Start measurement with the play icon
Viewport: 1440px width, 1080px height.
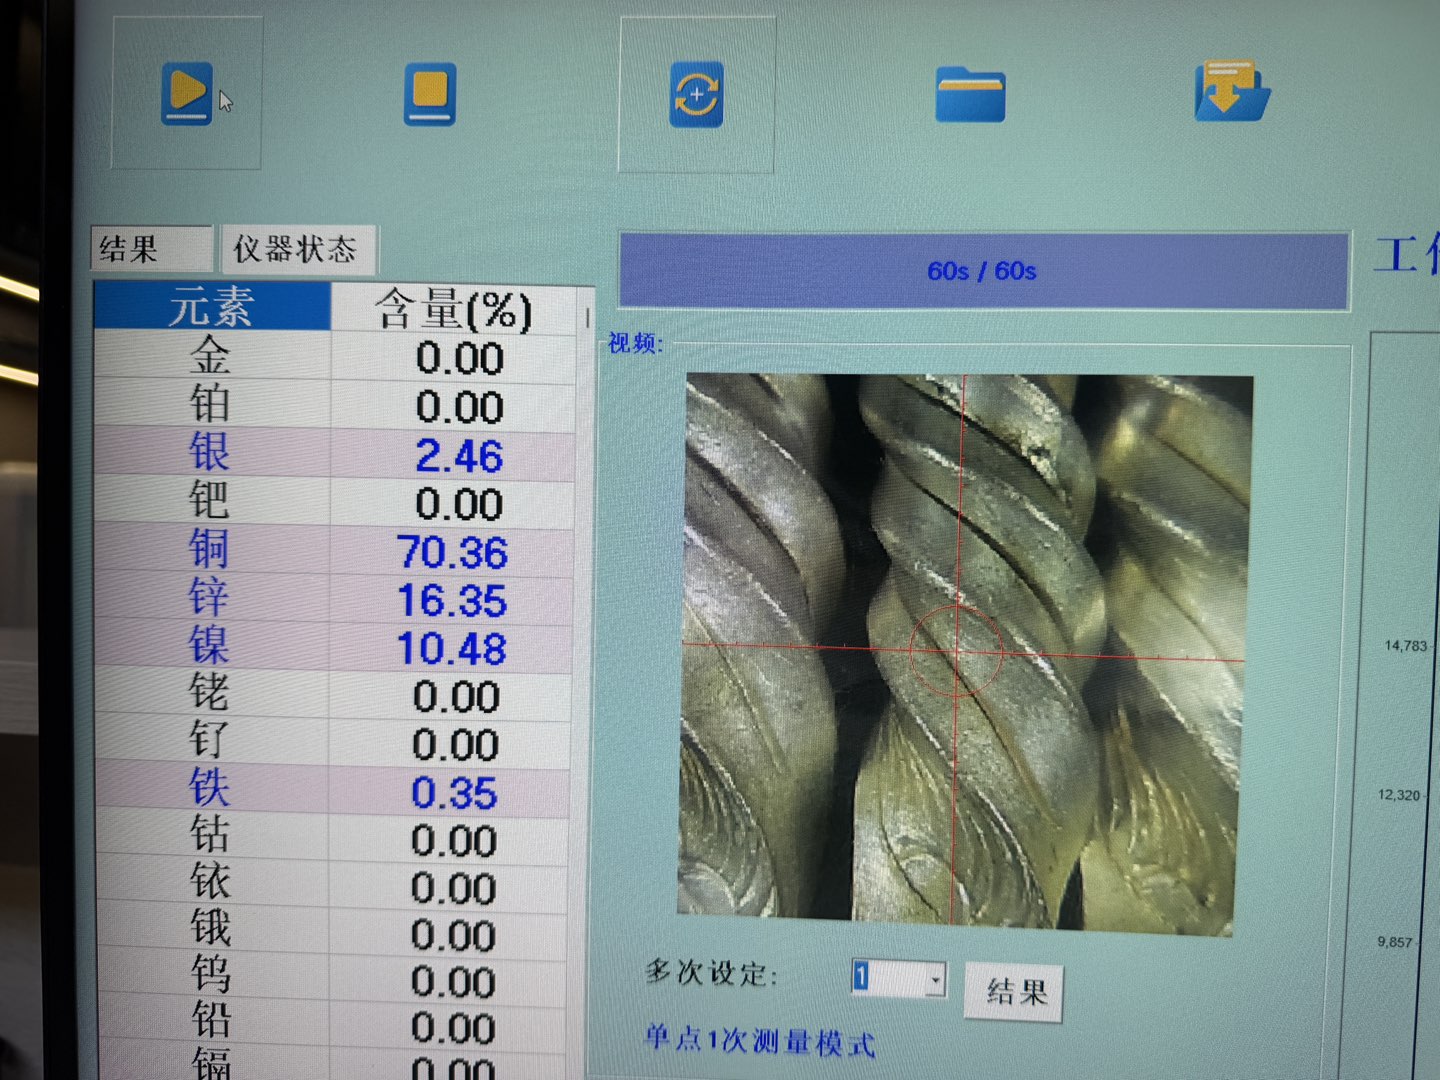(x=187, y=93)
